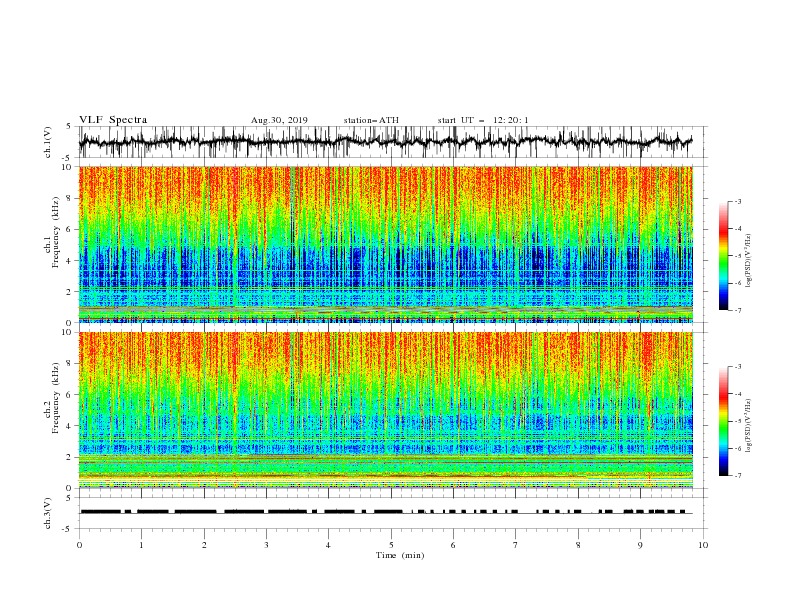Click the ch.3 black pulse trace
This screenshot has height=612, width=792.
click(x=385, y=512)
